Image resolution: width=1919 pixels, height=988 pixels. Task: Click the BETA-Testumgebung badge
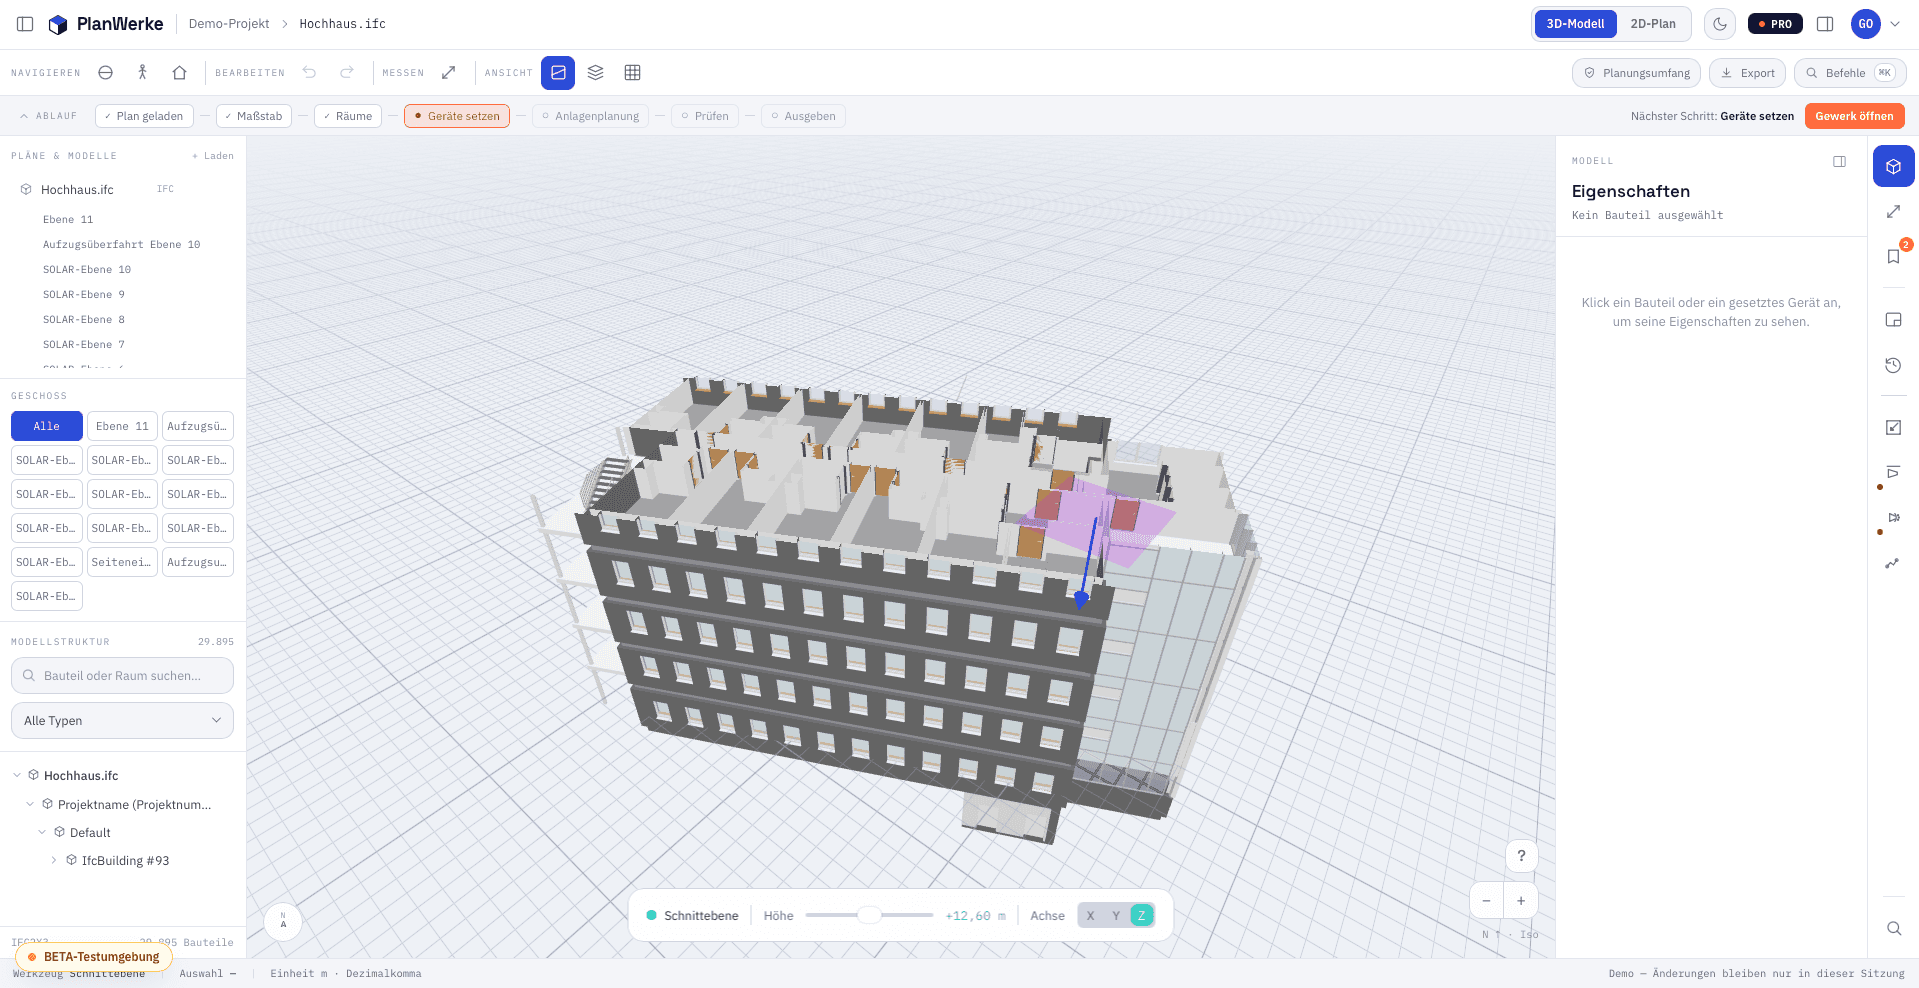coord(94,957)
